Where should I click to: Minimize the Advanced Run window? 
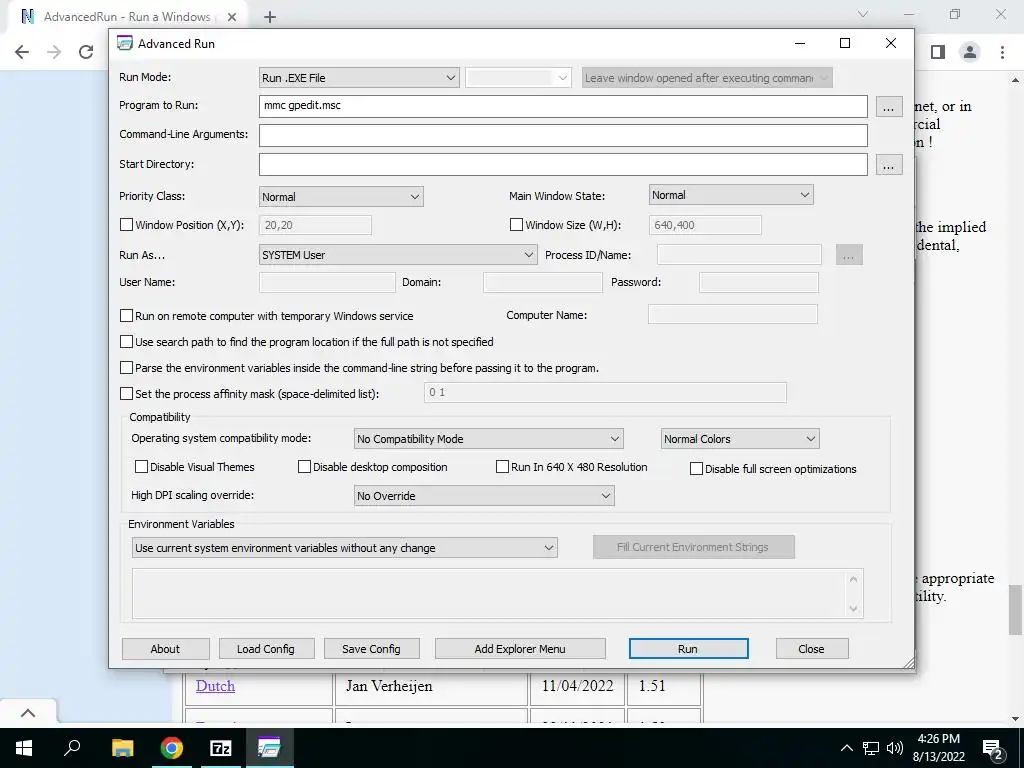point(800,43)
